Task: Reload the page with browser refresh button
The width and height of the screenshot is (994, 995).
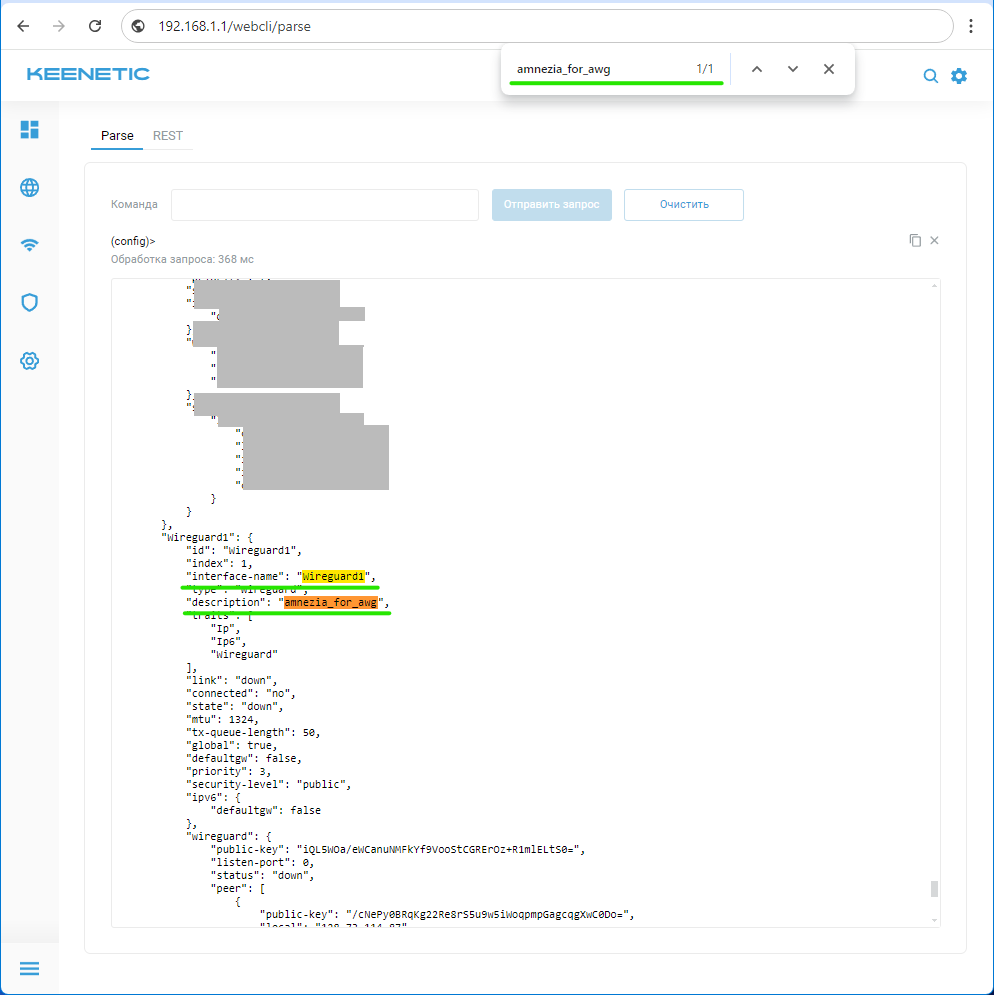Action: (x=95, y=26)
